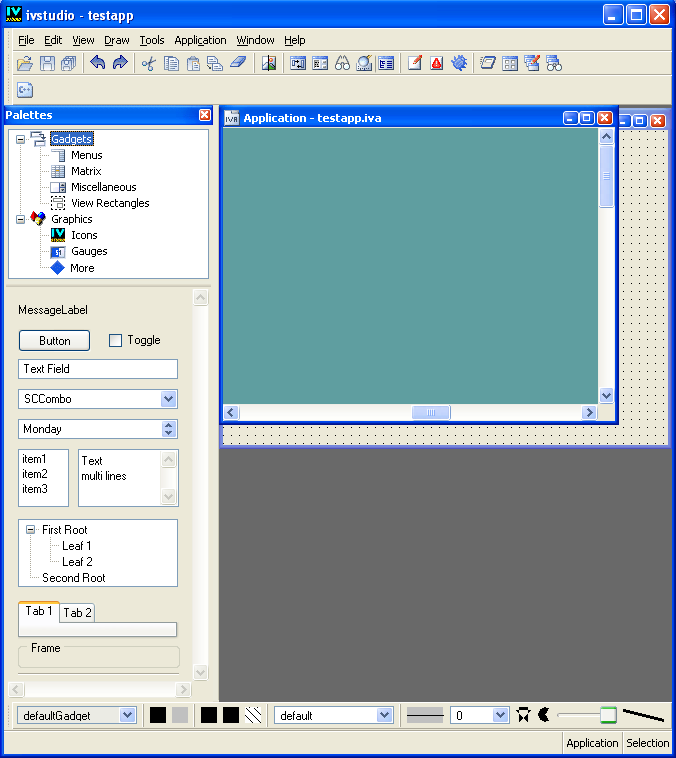Click the binoculars icon in toolbar
This screenshot has height=758, width=676.
click(342, 63)
